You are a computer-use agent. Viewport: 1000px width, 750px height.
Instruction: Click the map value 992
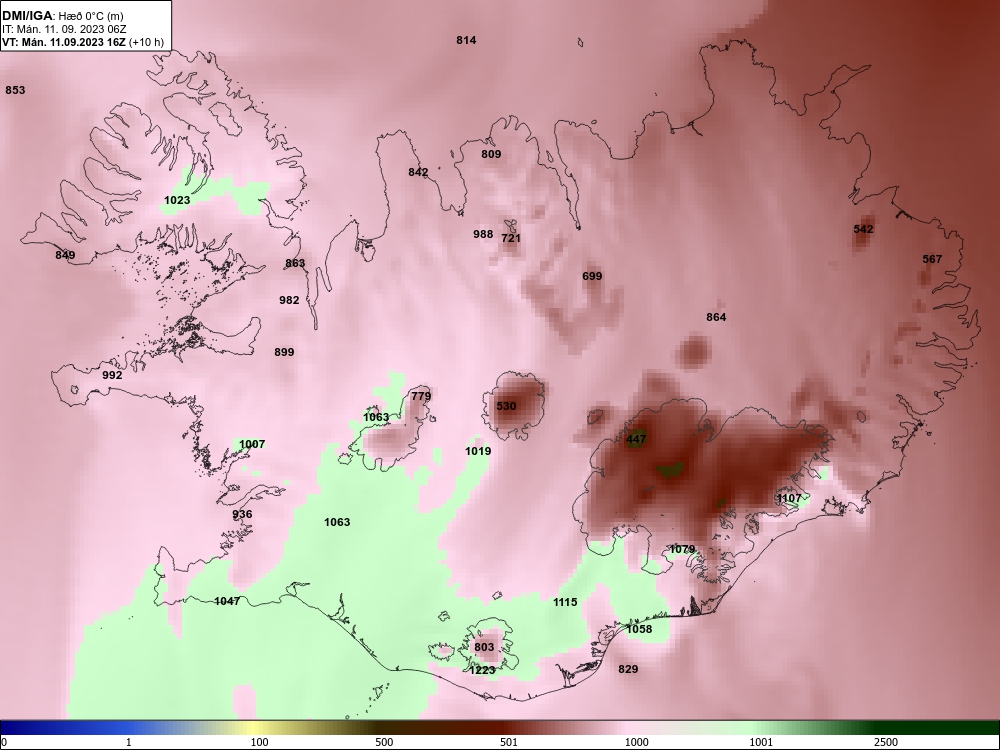click(x=112, y=376)
